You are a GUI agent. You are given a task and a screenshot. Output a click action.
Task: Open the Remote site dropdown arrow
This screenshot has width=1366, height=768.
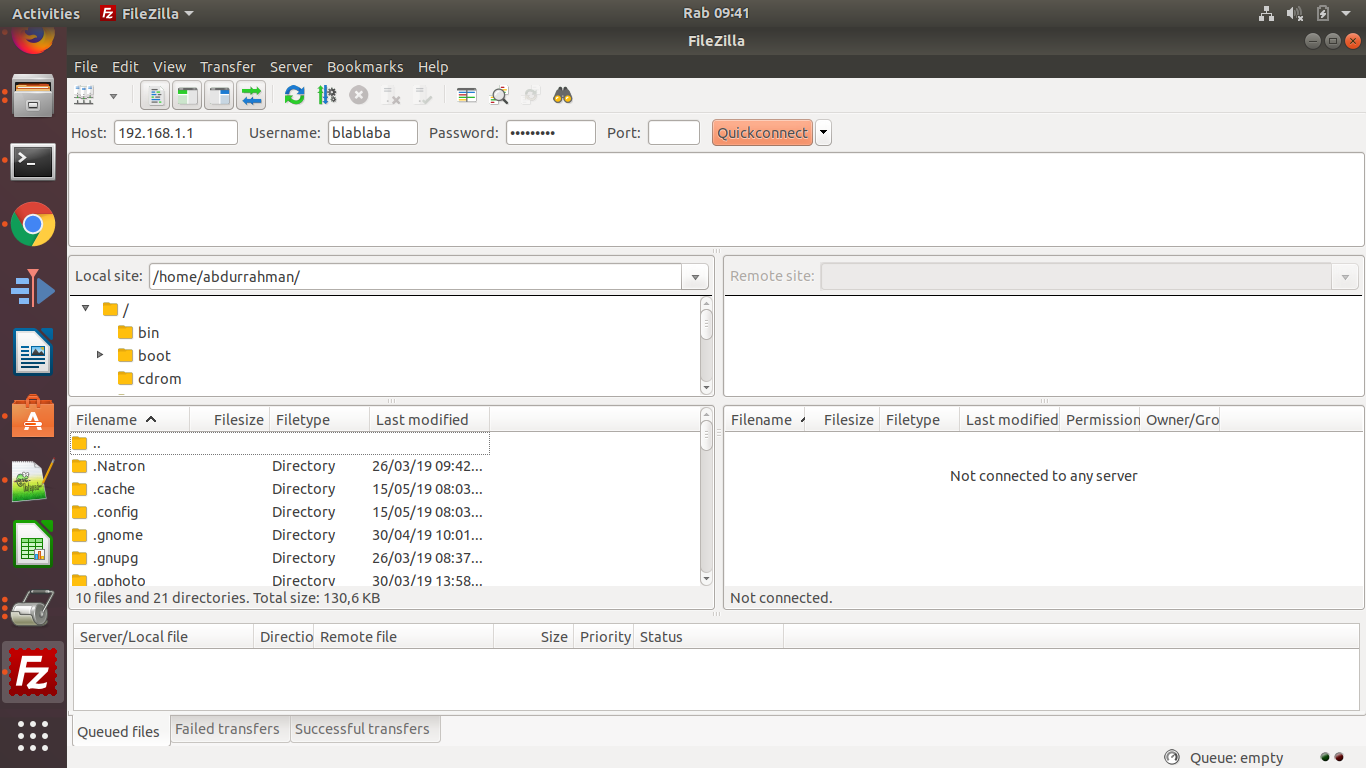(x=1345, y=277)
